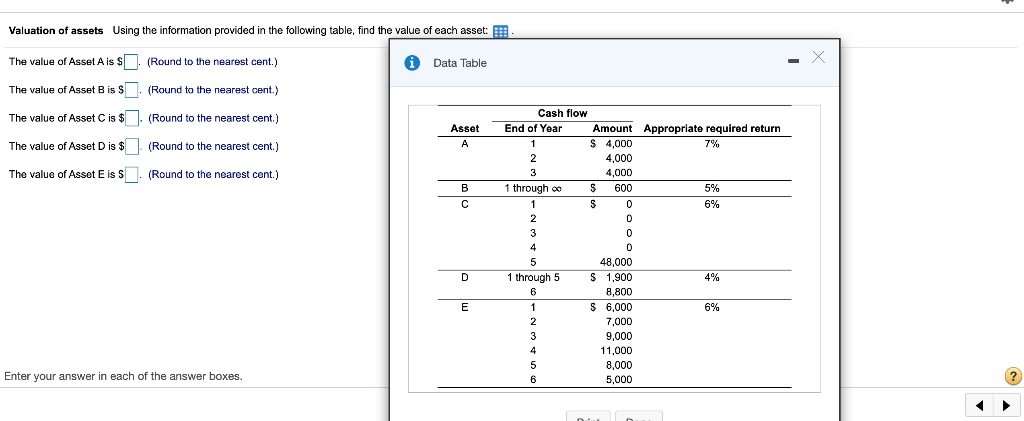The image size is (1024, 421).
Task: Click the 'Cash flow' column header
Action: click(x=562, y=114)
